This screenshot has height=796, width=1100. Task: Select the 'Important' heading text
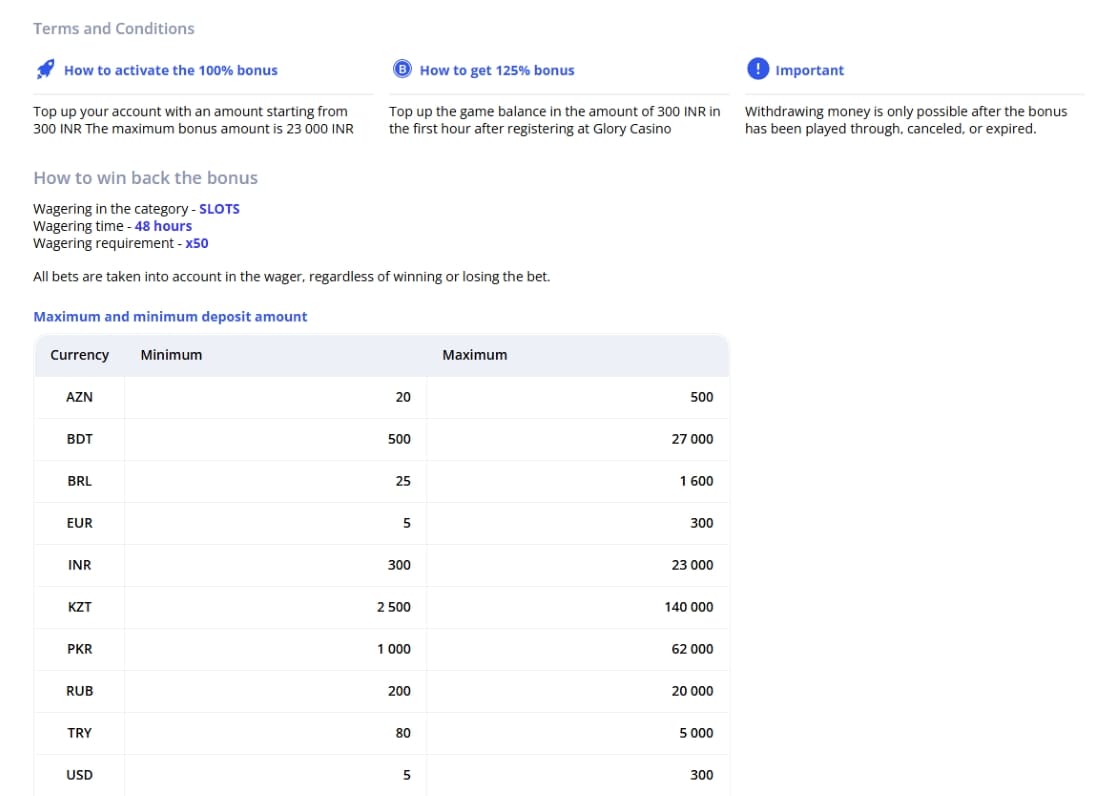click(810, 70)
